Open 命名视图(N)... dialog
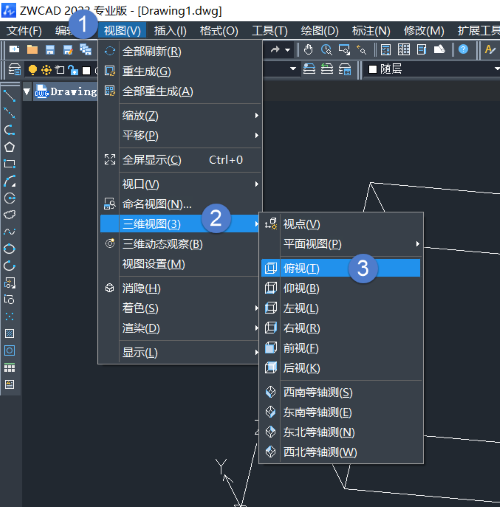This screenshot has height=507, width=500. click(180, 204)
